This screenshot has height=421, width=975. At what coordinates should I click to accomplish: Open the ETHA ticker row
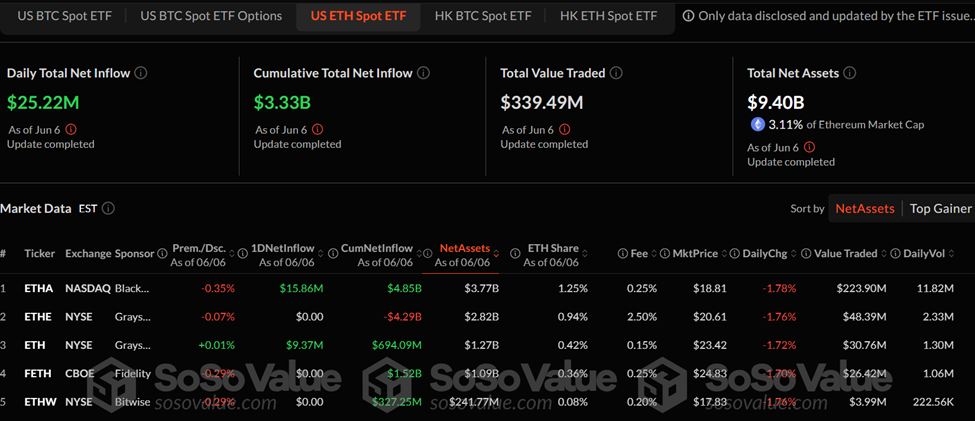tap(39, 289)
